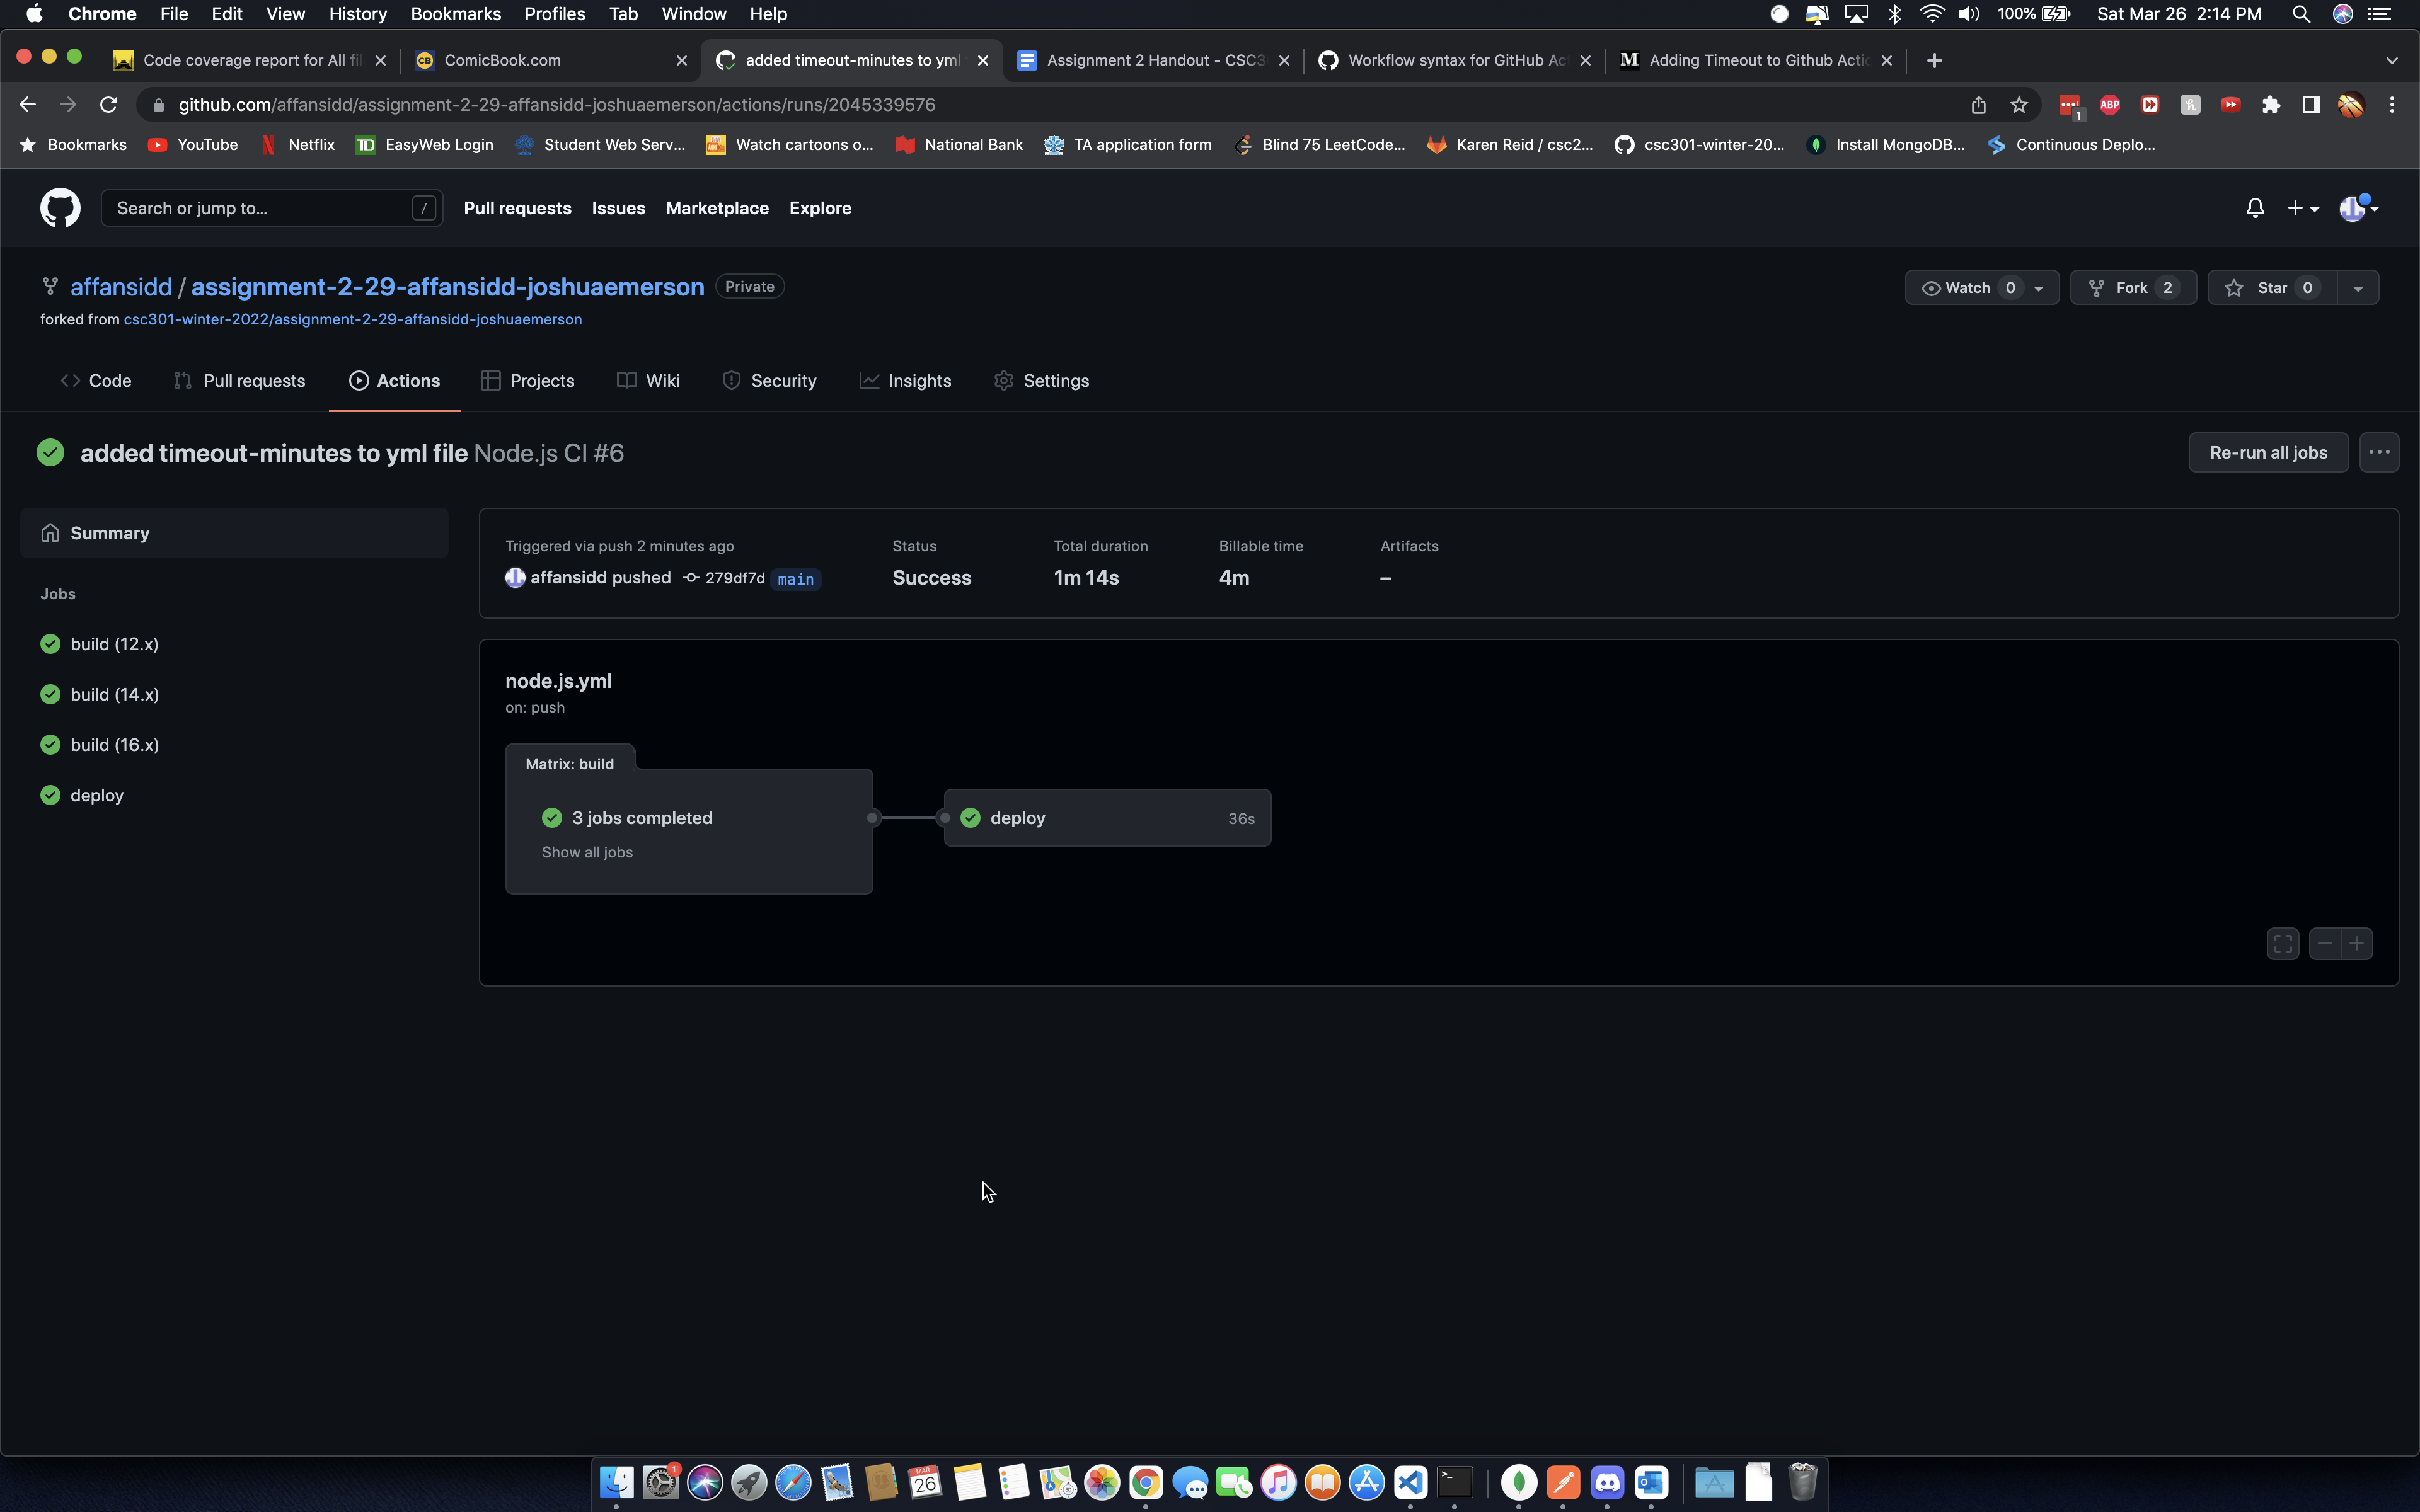Open Postman from the dock
This screenshot has height=1512, width=2420.
pyautogui.click(x=1563, y=1482)
